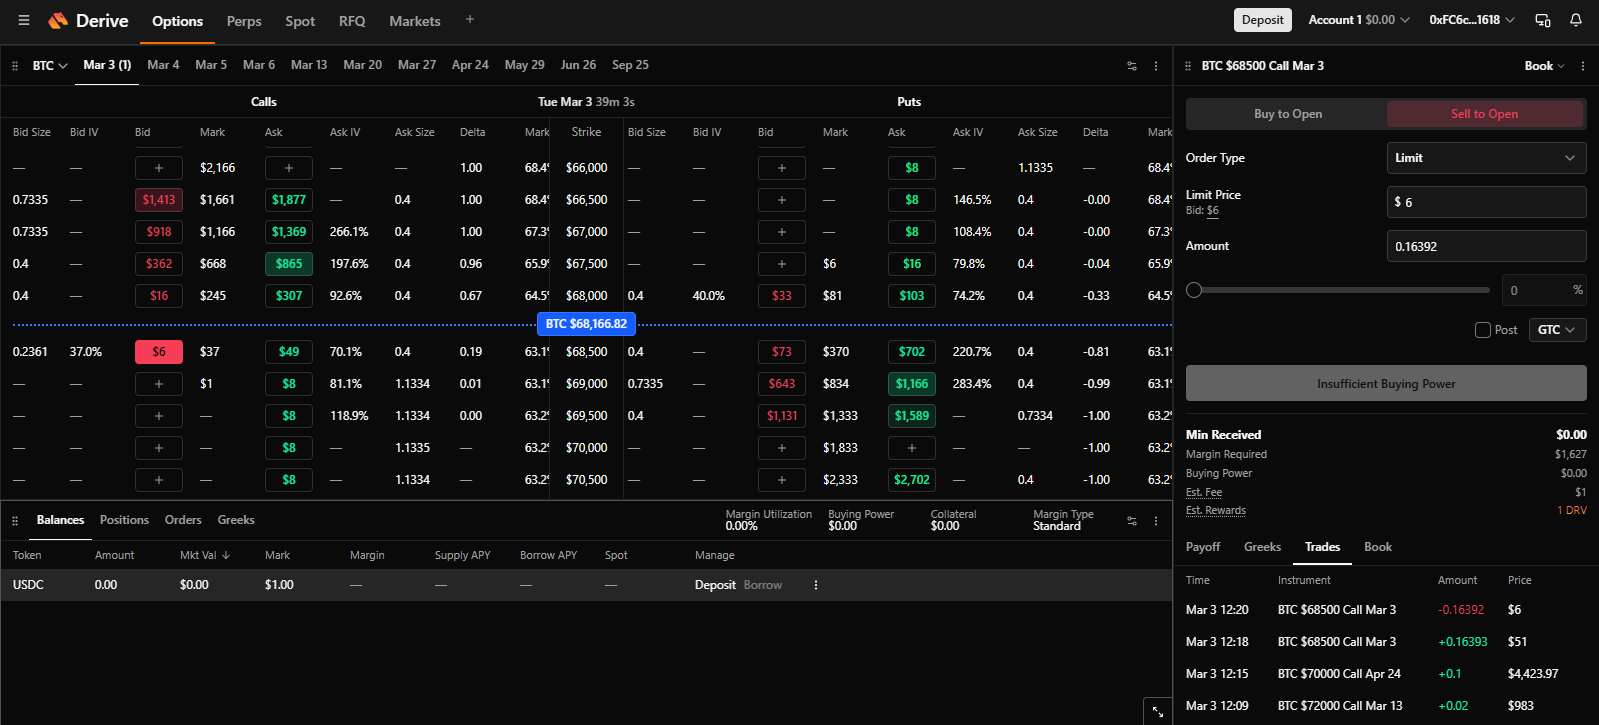
Task: Open the devices/chat icon in header
Action: click(x=1543, y=20)
